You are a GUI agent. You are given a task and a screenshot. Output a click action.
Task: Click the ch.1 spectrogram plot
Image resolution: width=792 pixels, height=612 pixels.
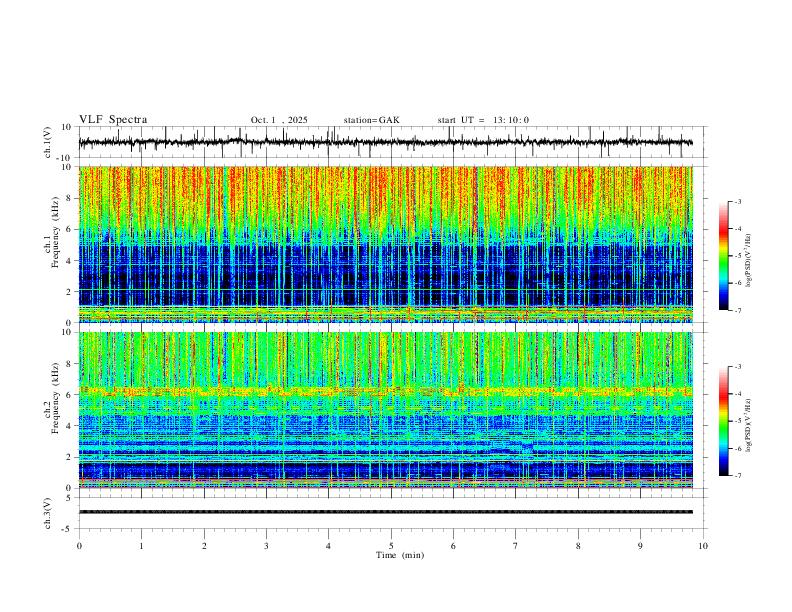386,244
